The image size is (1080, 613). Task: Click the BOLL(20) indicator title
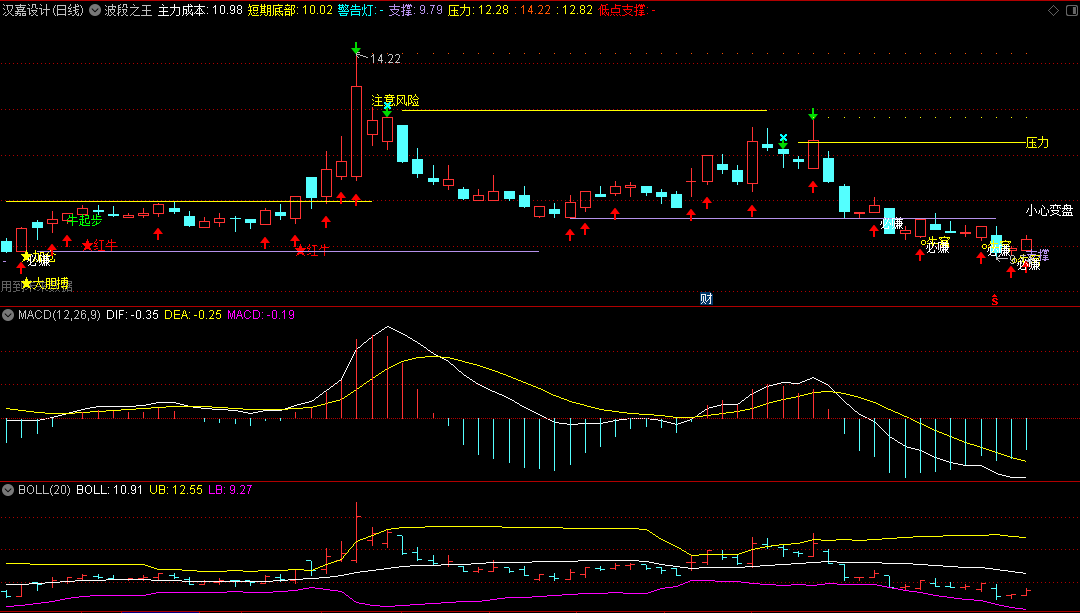(44, 490)
